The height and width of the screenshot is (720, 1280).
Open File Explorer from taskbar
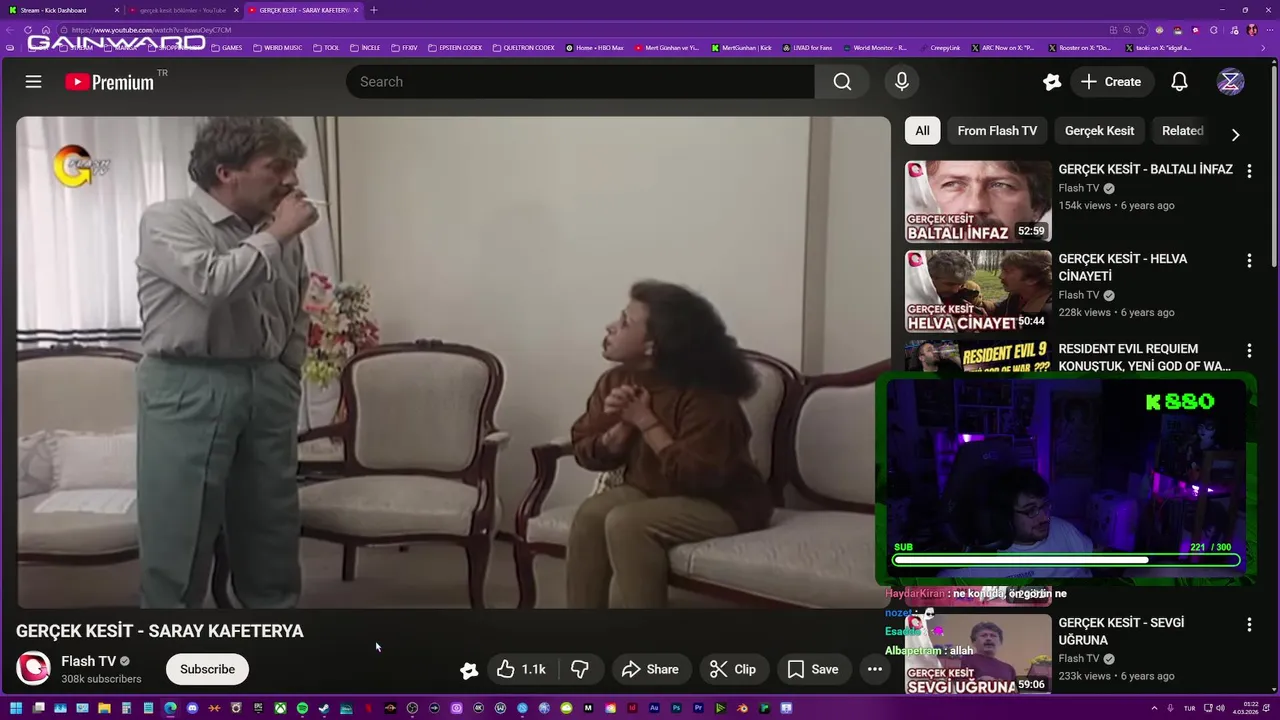click(x=104, y=708)
